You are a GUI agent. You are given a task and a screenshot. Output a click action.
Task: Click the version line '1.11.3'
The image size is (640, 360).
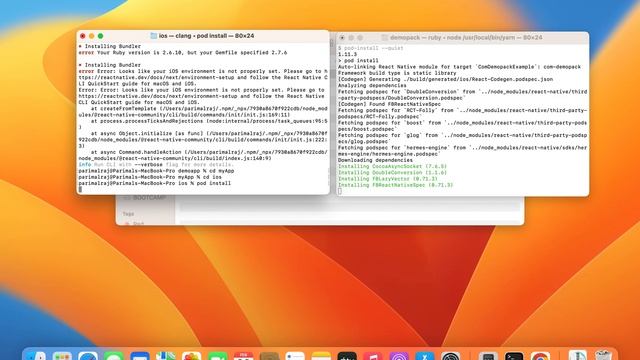click(x=347, y=54)
